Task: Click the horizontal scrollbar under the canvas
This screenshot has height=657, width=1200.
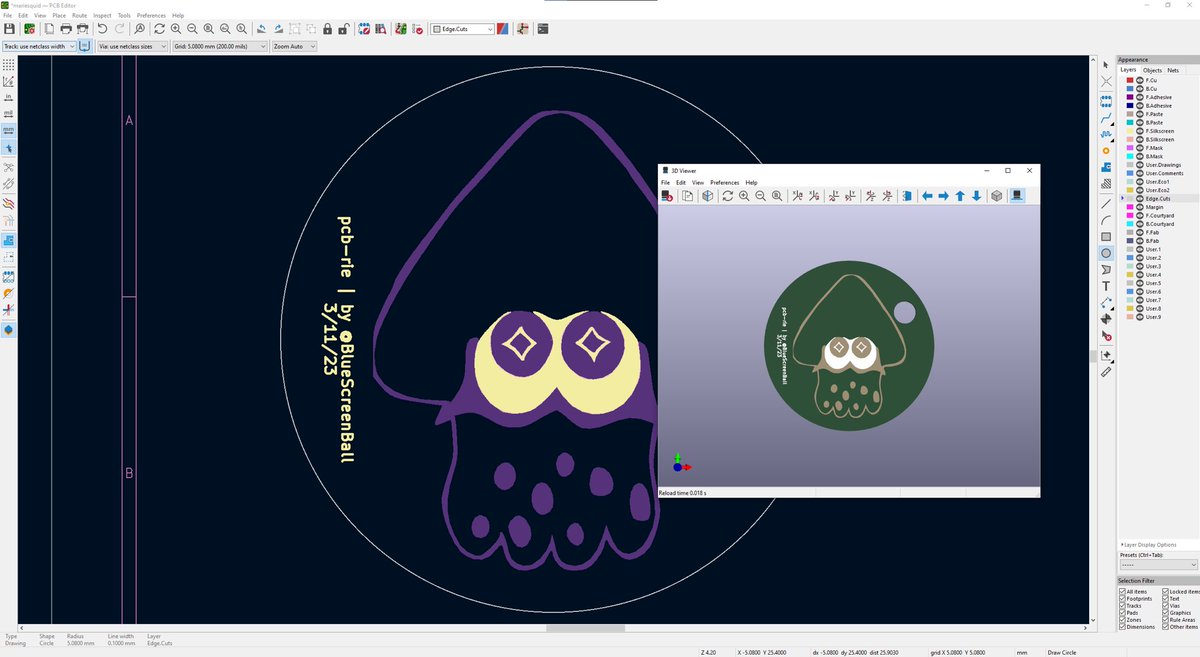Action: (x=585, y=628)
